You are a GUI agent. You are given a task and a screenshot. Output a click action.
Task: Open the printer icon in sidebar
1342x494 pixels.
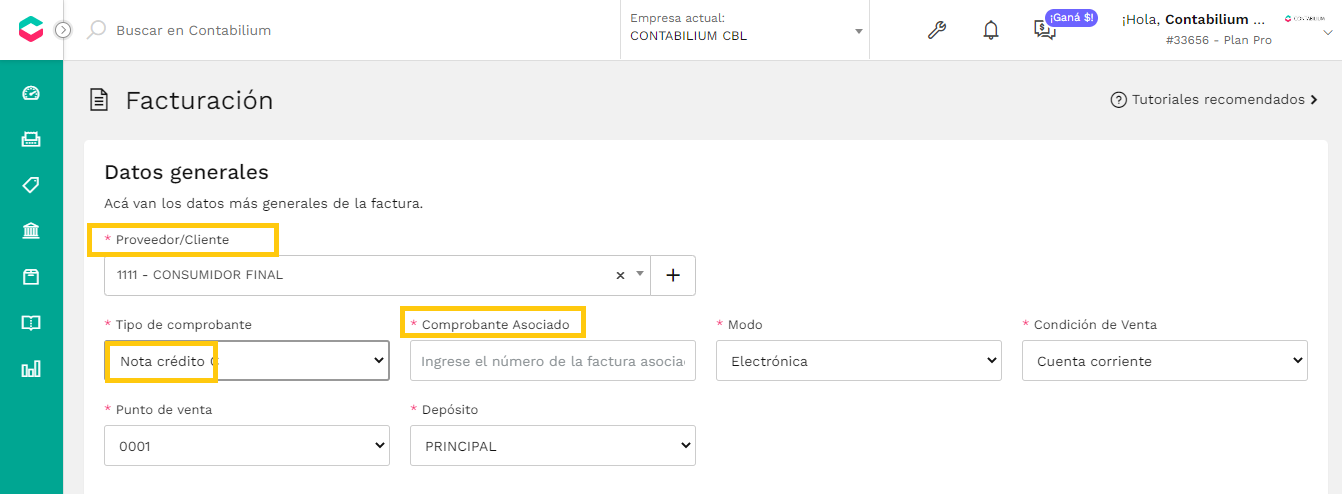pos(31,139)
